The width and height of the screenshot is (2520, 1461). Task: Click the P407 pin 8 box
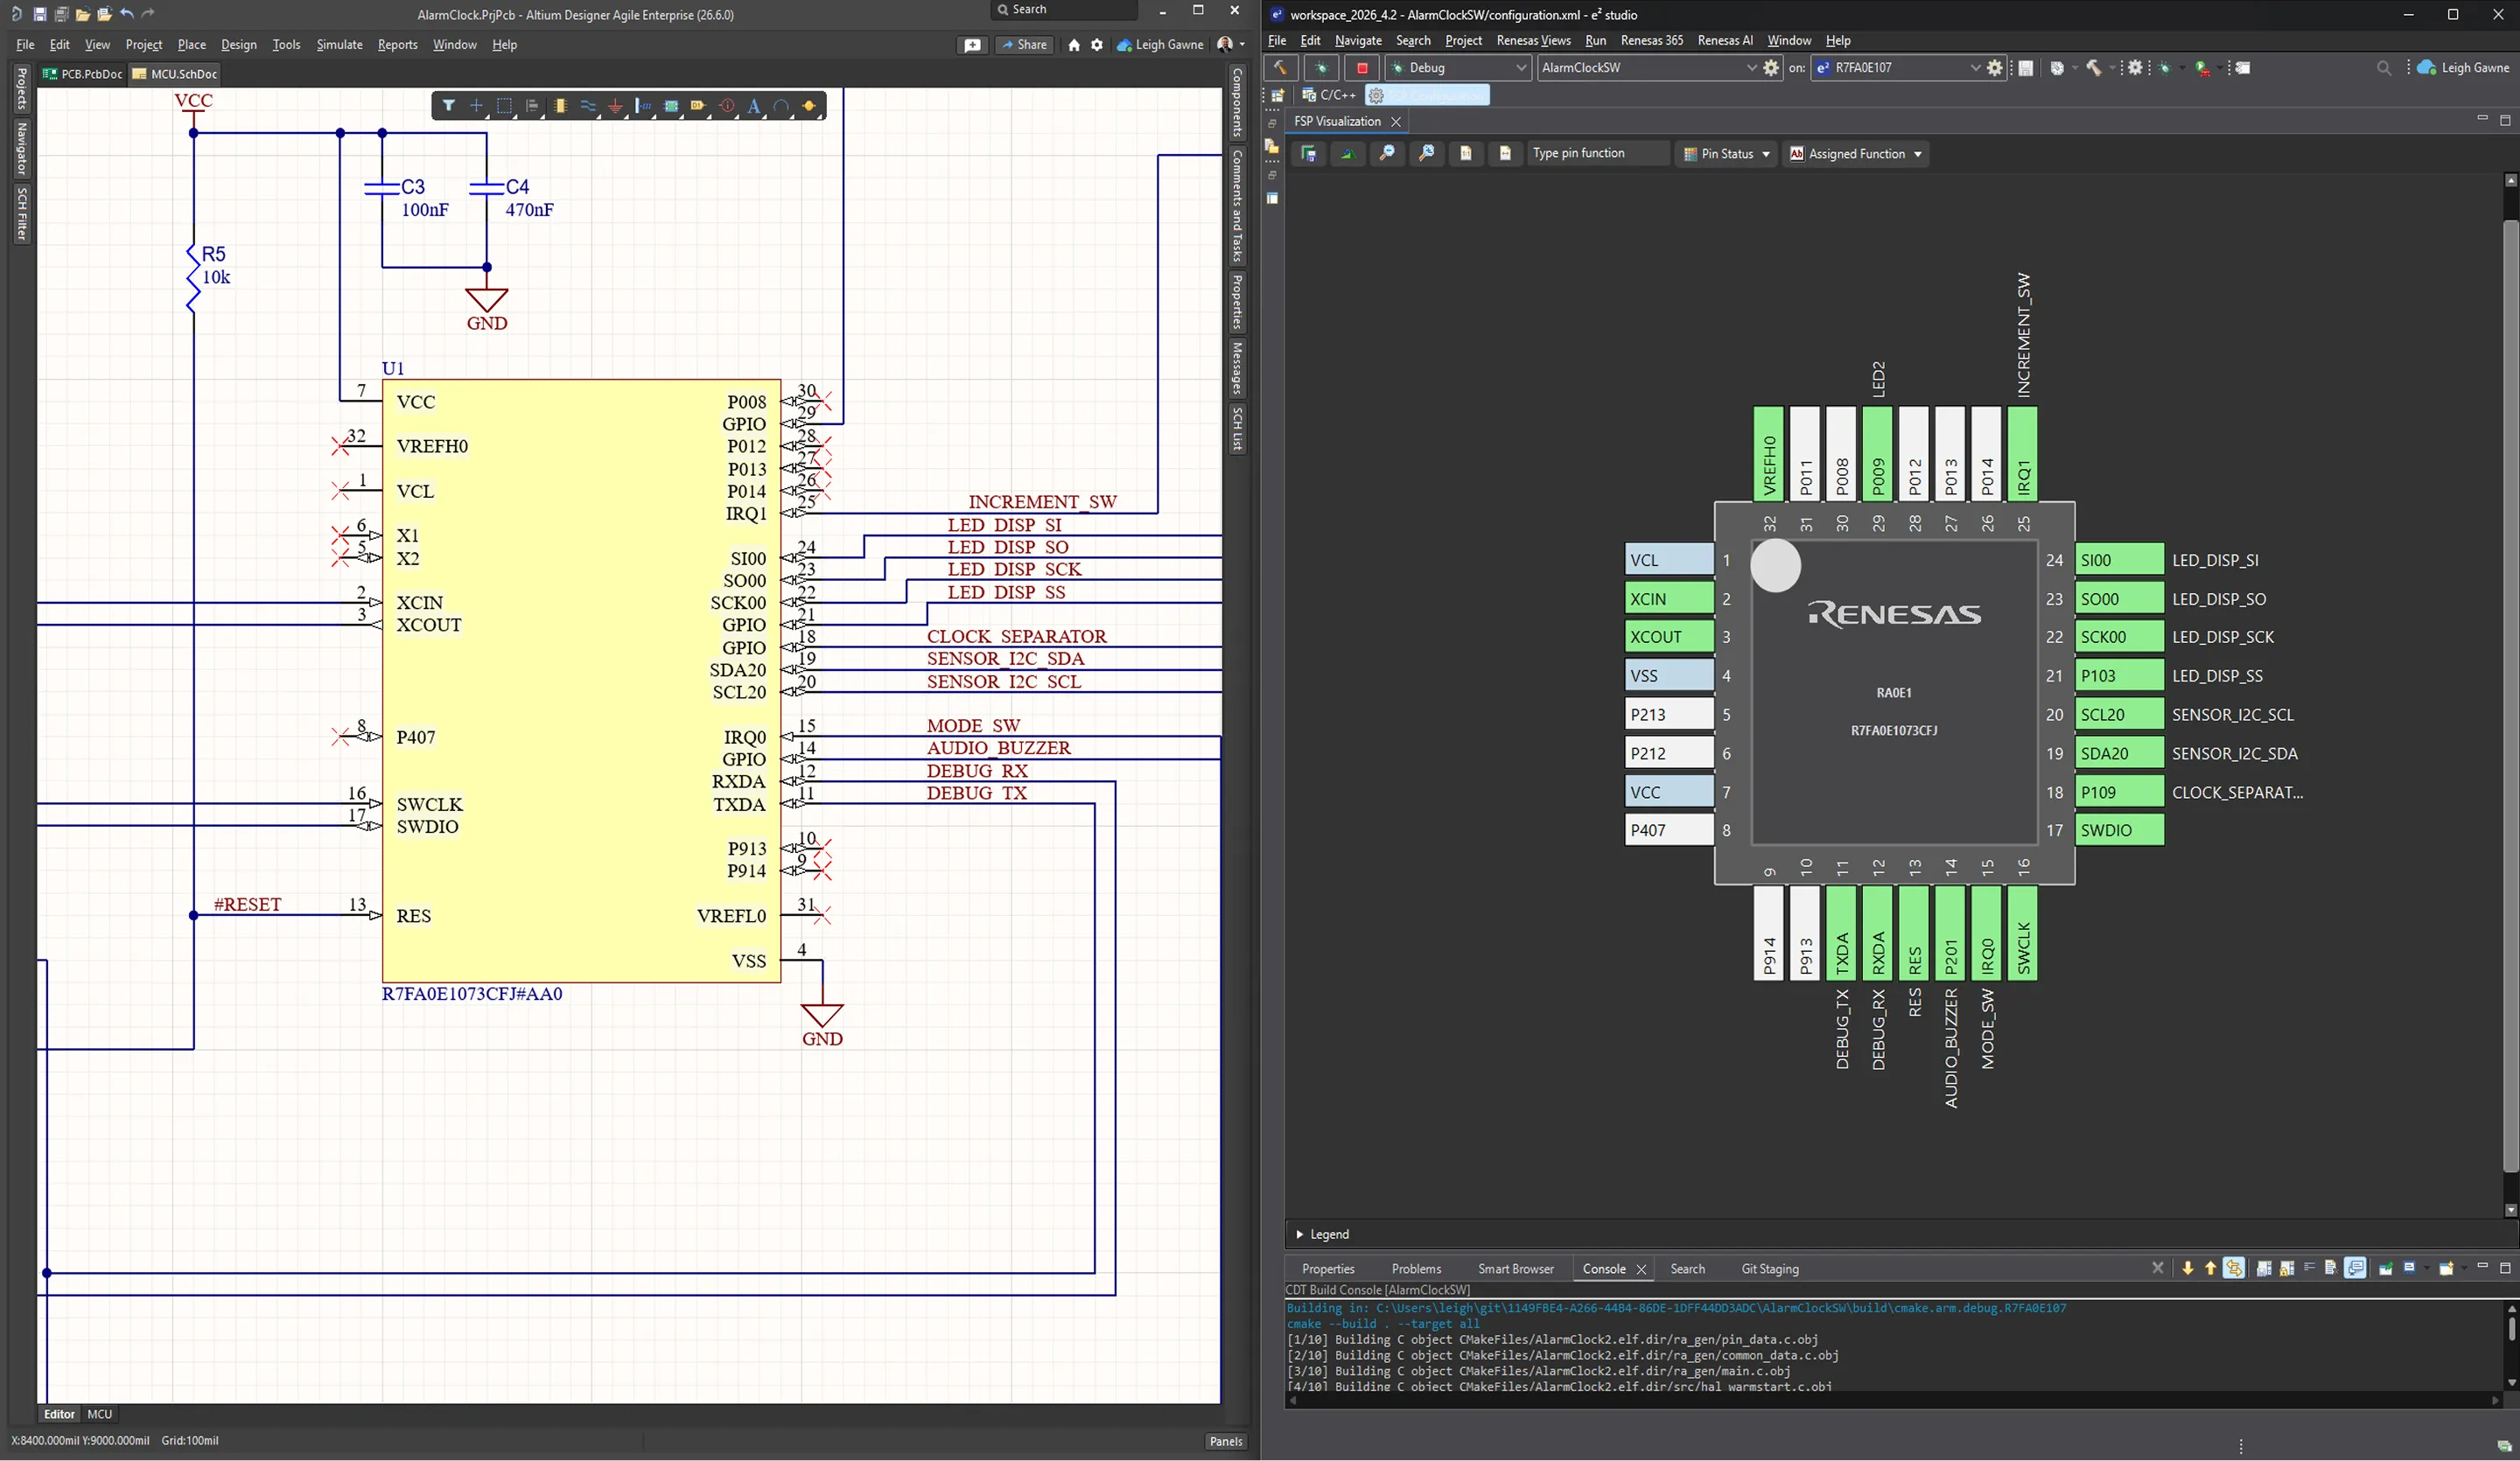coord(1669,829)
